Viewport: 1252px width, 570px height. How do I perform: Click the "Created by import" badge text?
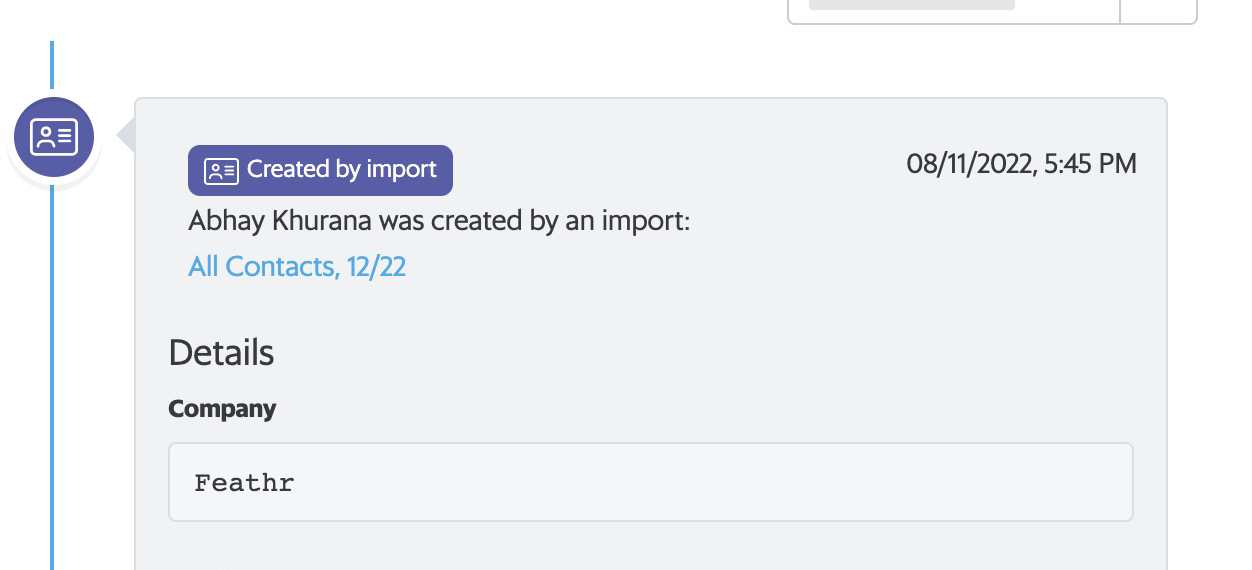coord(342,170)
